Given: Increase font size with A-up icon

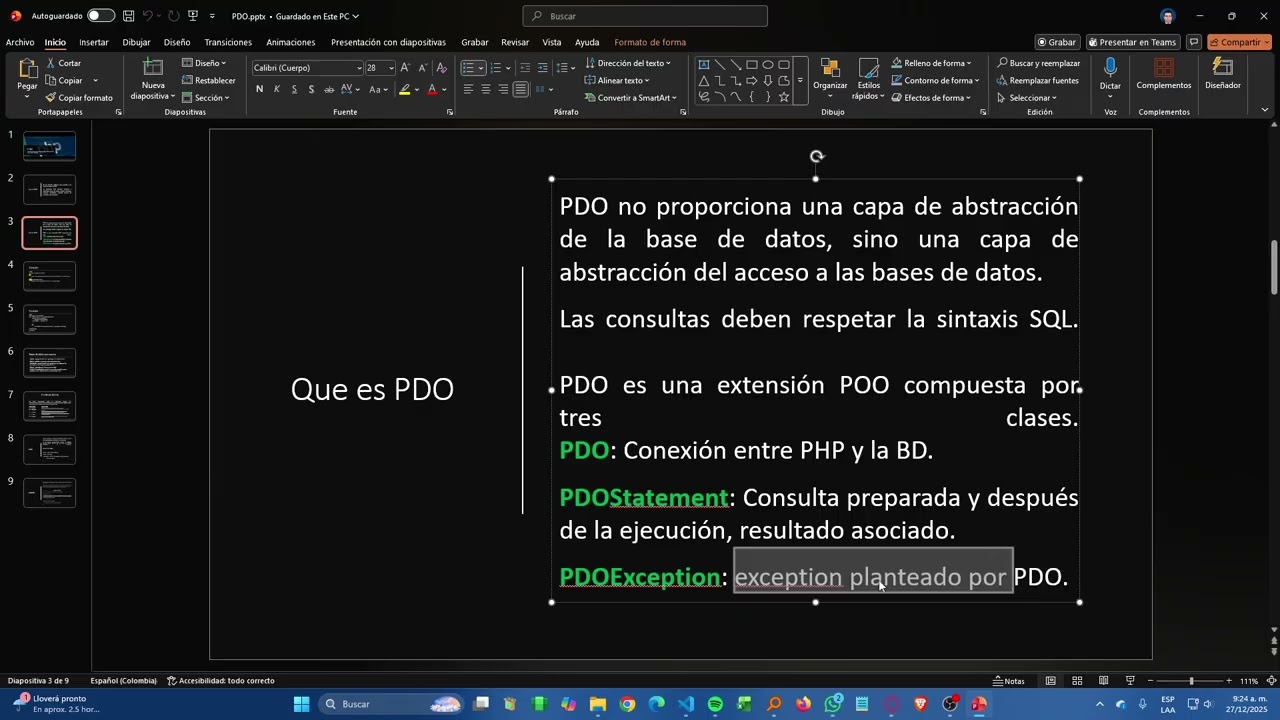Looking at the screenshot, I should click(x=405, y=68).
